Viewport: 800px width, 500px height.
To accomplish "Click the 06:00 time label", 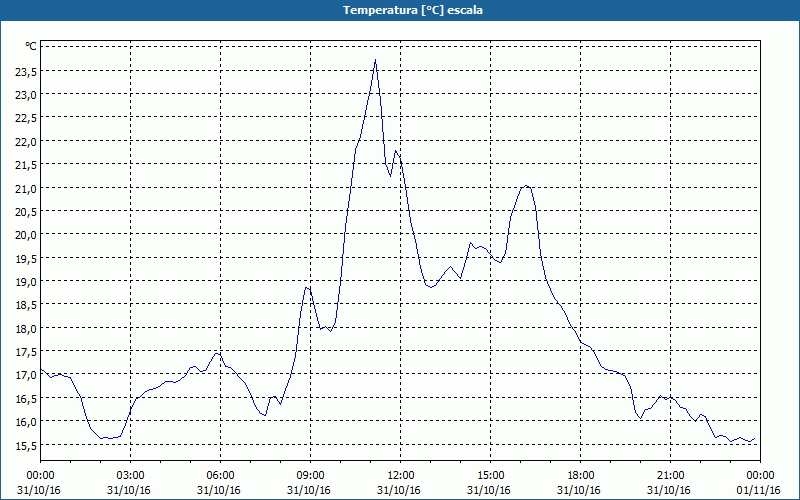I will click(220, 476).
